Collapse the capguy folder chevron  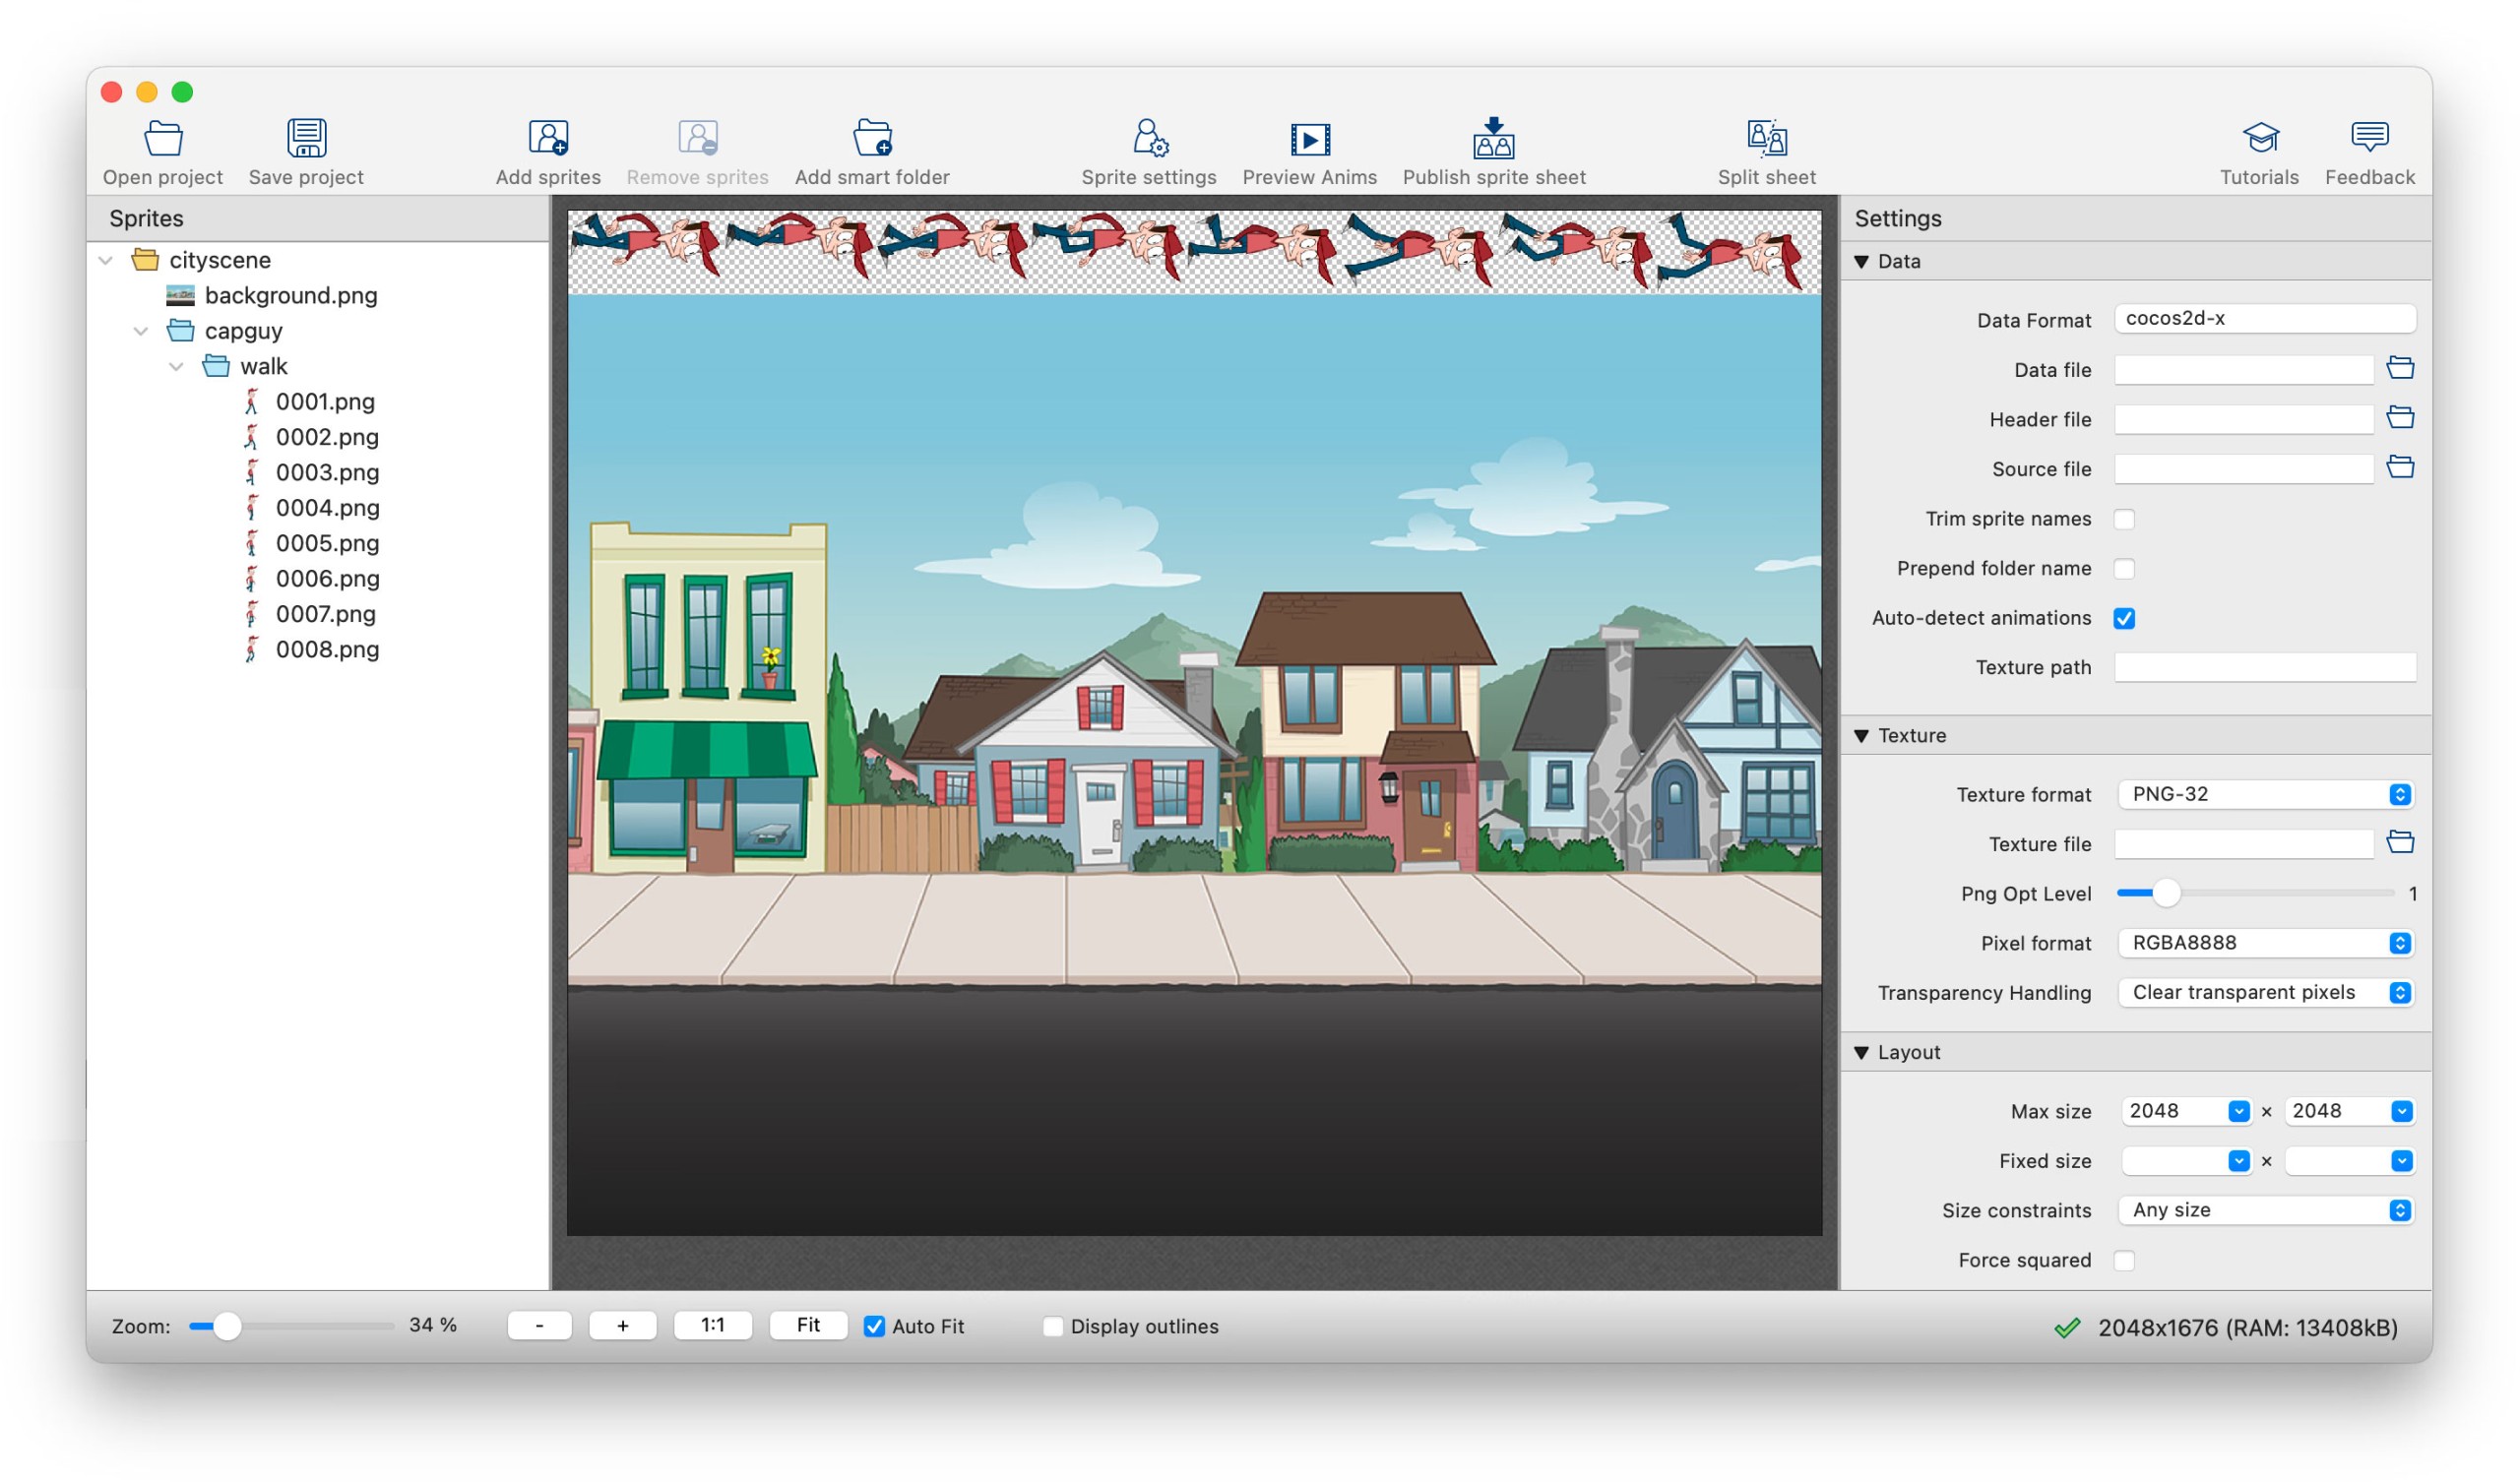141,331
